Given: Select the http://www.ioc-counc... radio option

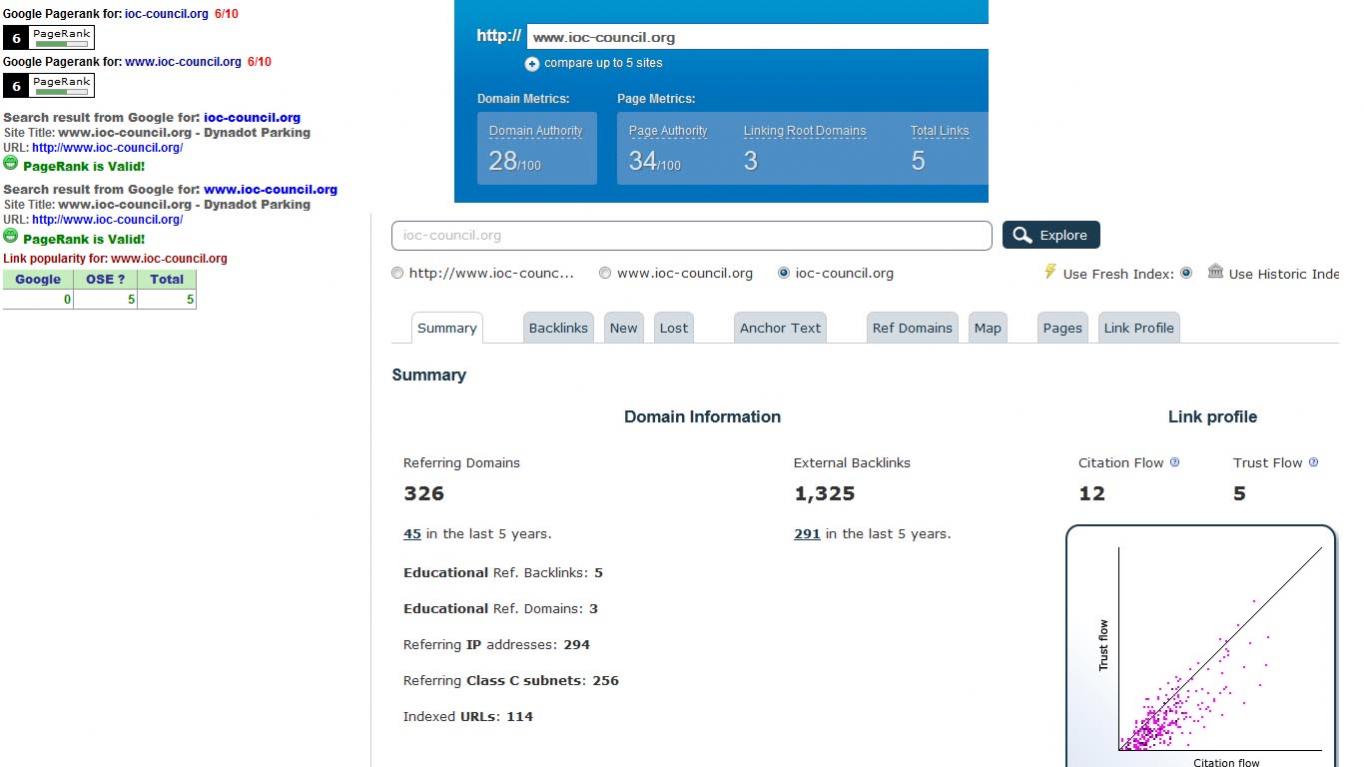Looking at the screenshot, I should pyautogui.click(x=398, y=273).
